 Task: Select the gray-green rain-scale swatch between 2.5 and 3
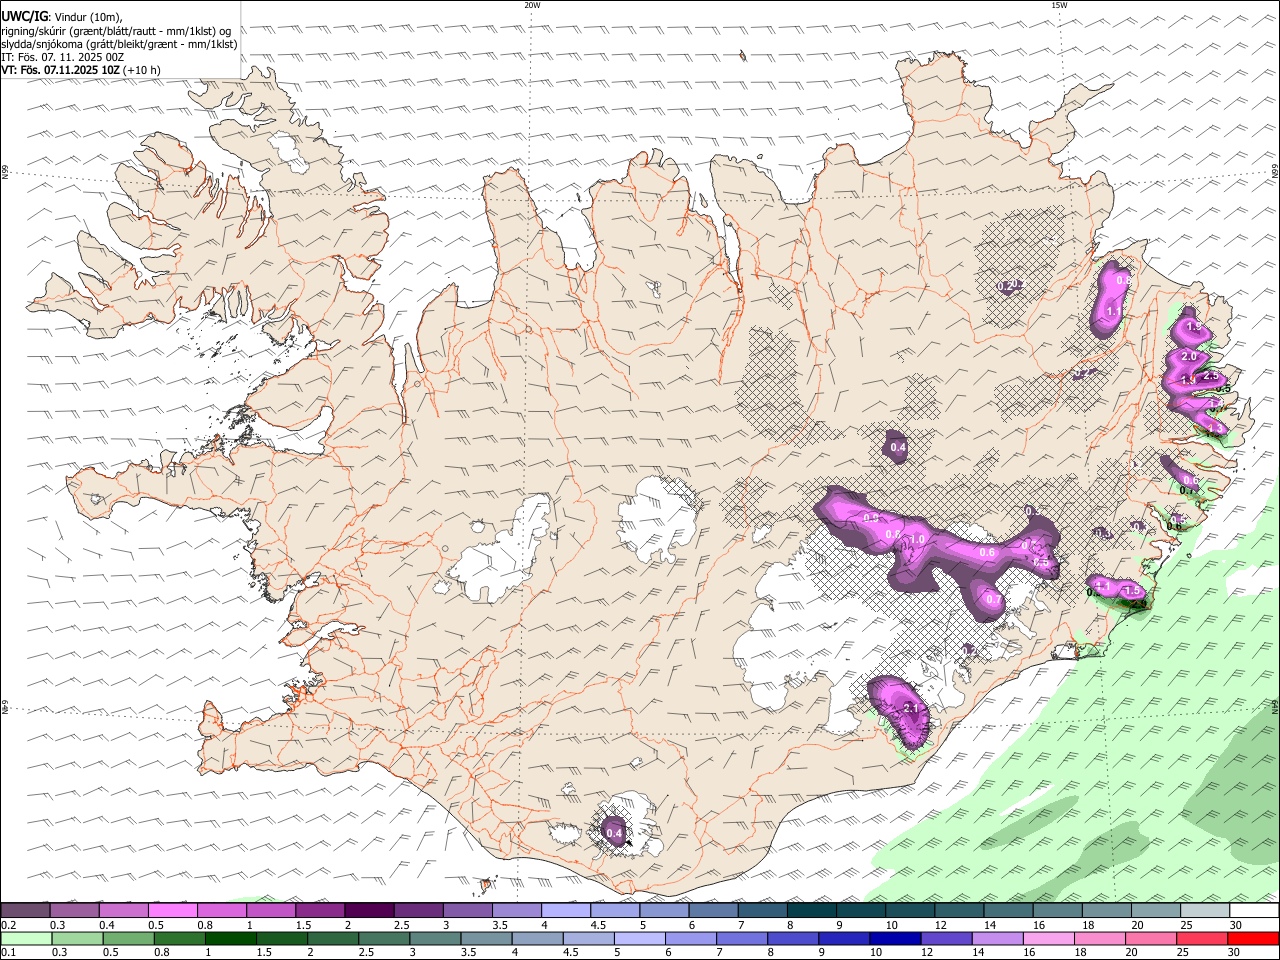(x=384, y=939)
